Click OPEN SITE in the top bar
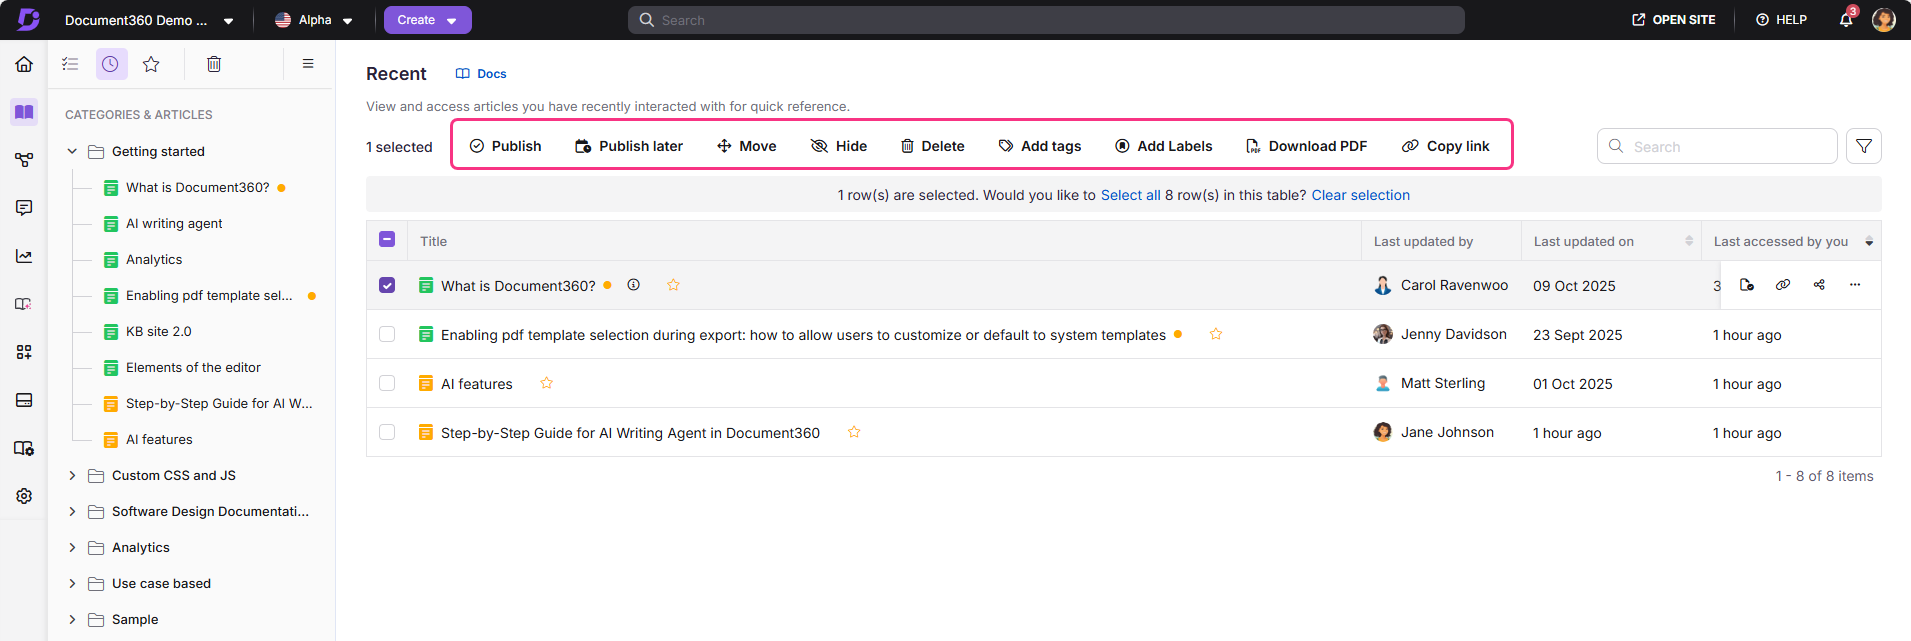1911x641 pixels. point(1674,20)
